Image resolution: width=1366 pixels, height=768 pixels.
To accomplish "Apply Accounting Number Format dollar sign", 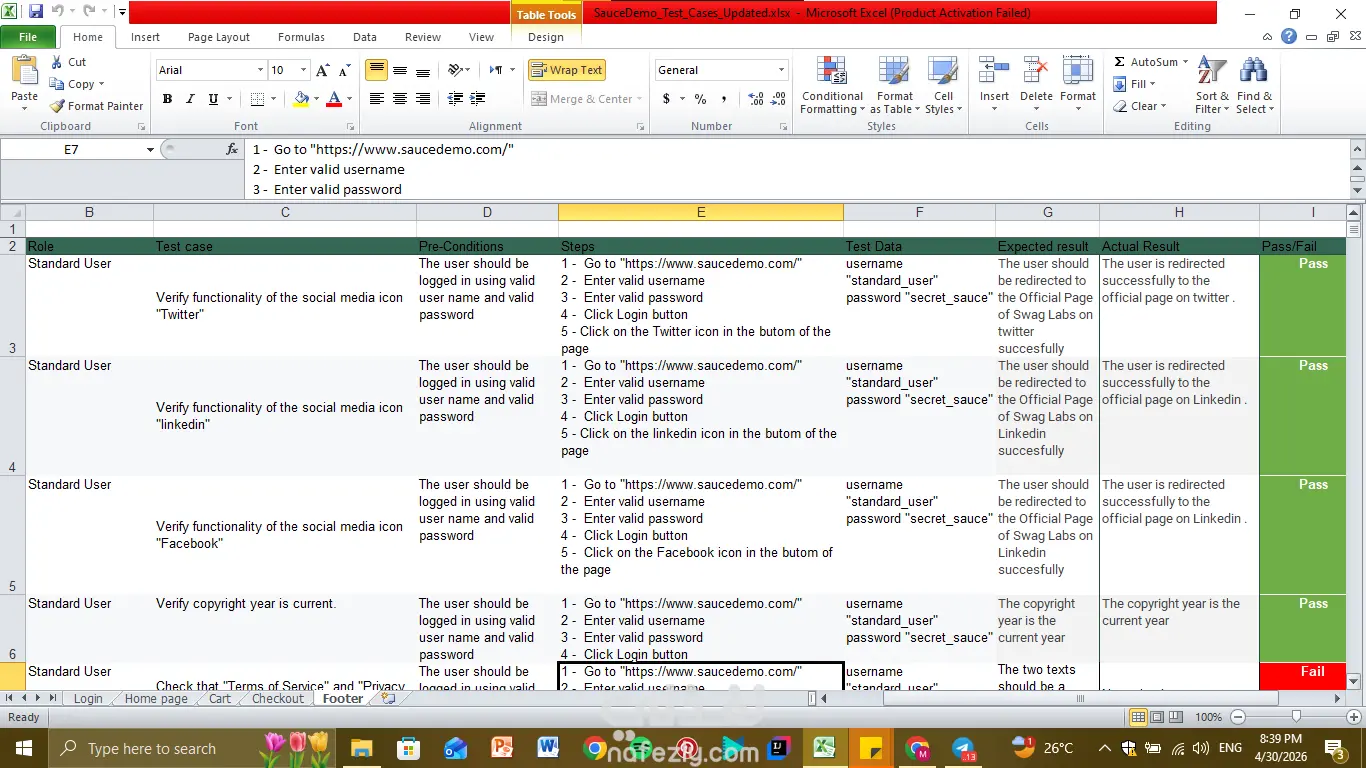I will point(666,99).
